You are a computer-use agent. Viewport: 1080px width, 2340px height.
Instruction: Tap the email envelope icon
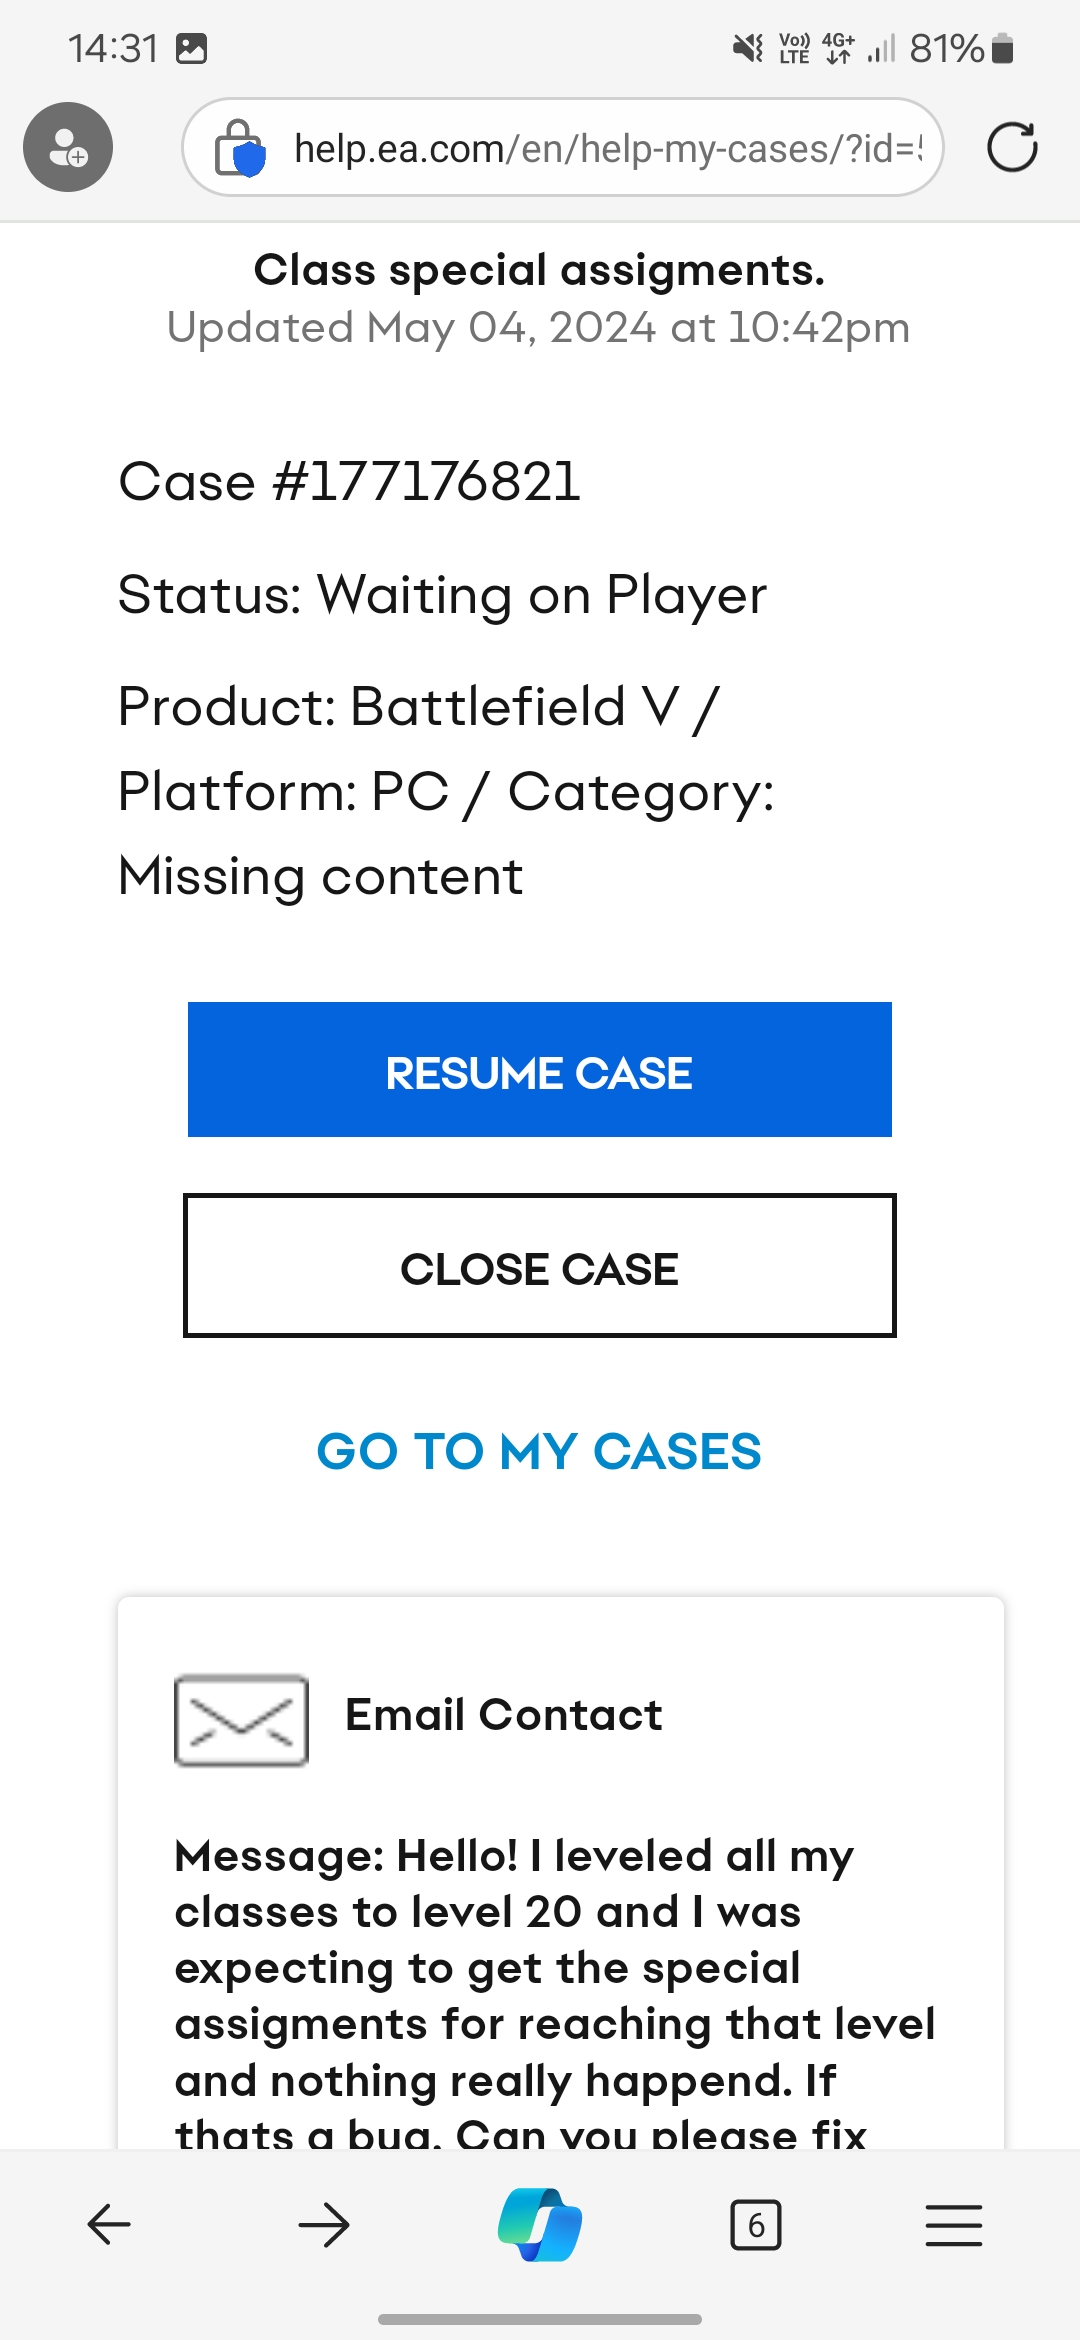point(241,1720)
